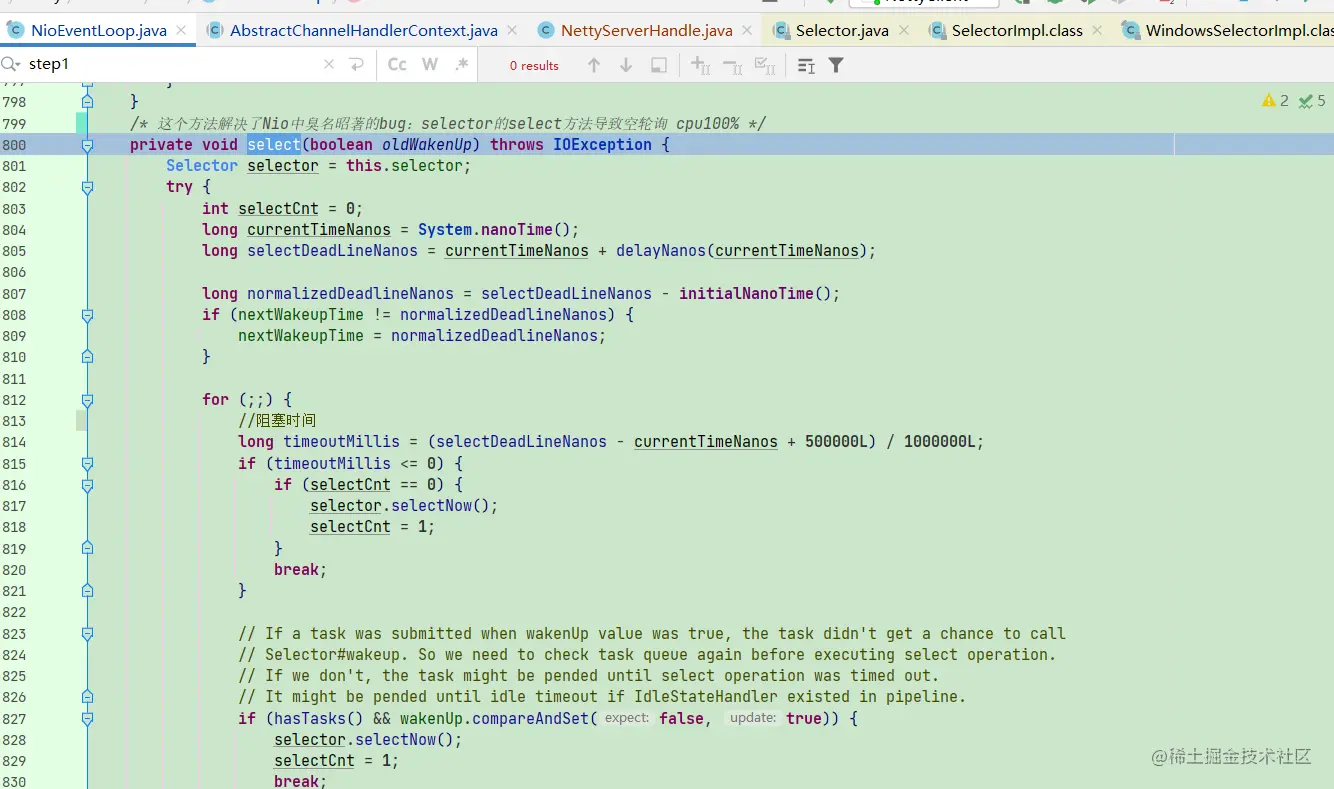Image resolution: width=1334 pixels, height=789 pixels.
Task: Click the highlighted 'select' method name
Action: point(274,145)
